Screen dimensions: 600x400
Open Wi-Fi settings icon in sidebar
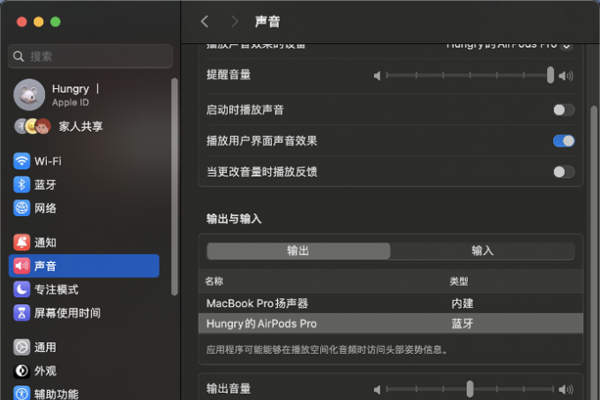22,161
